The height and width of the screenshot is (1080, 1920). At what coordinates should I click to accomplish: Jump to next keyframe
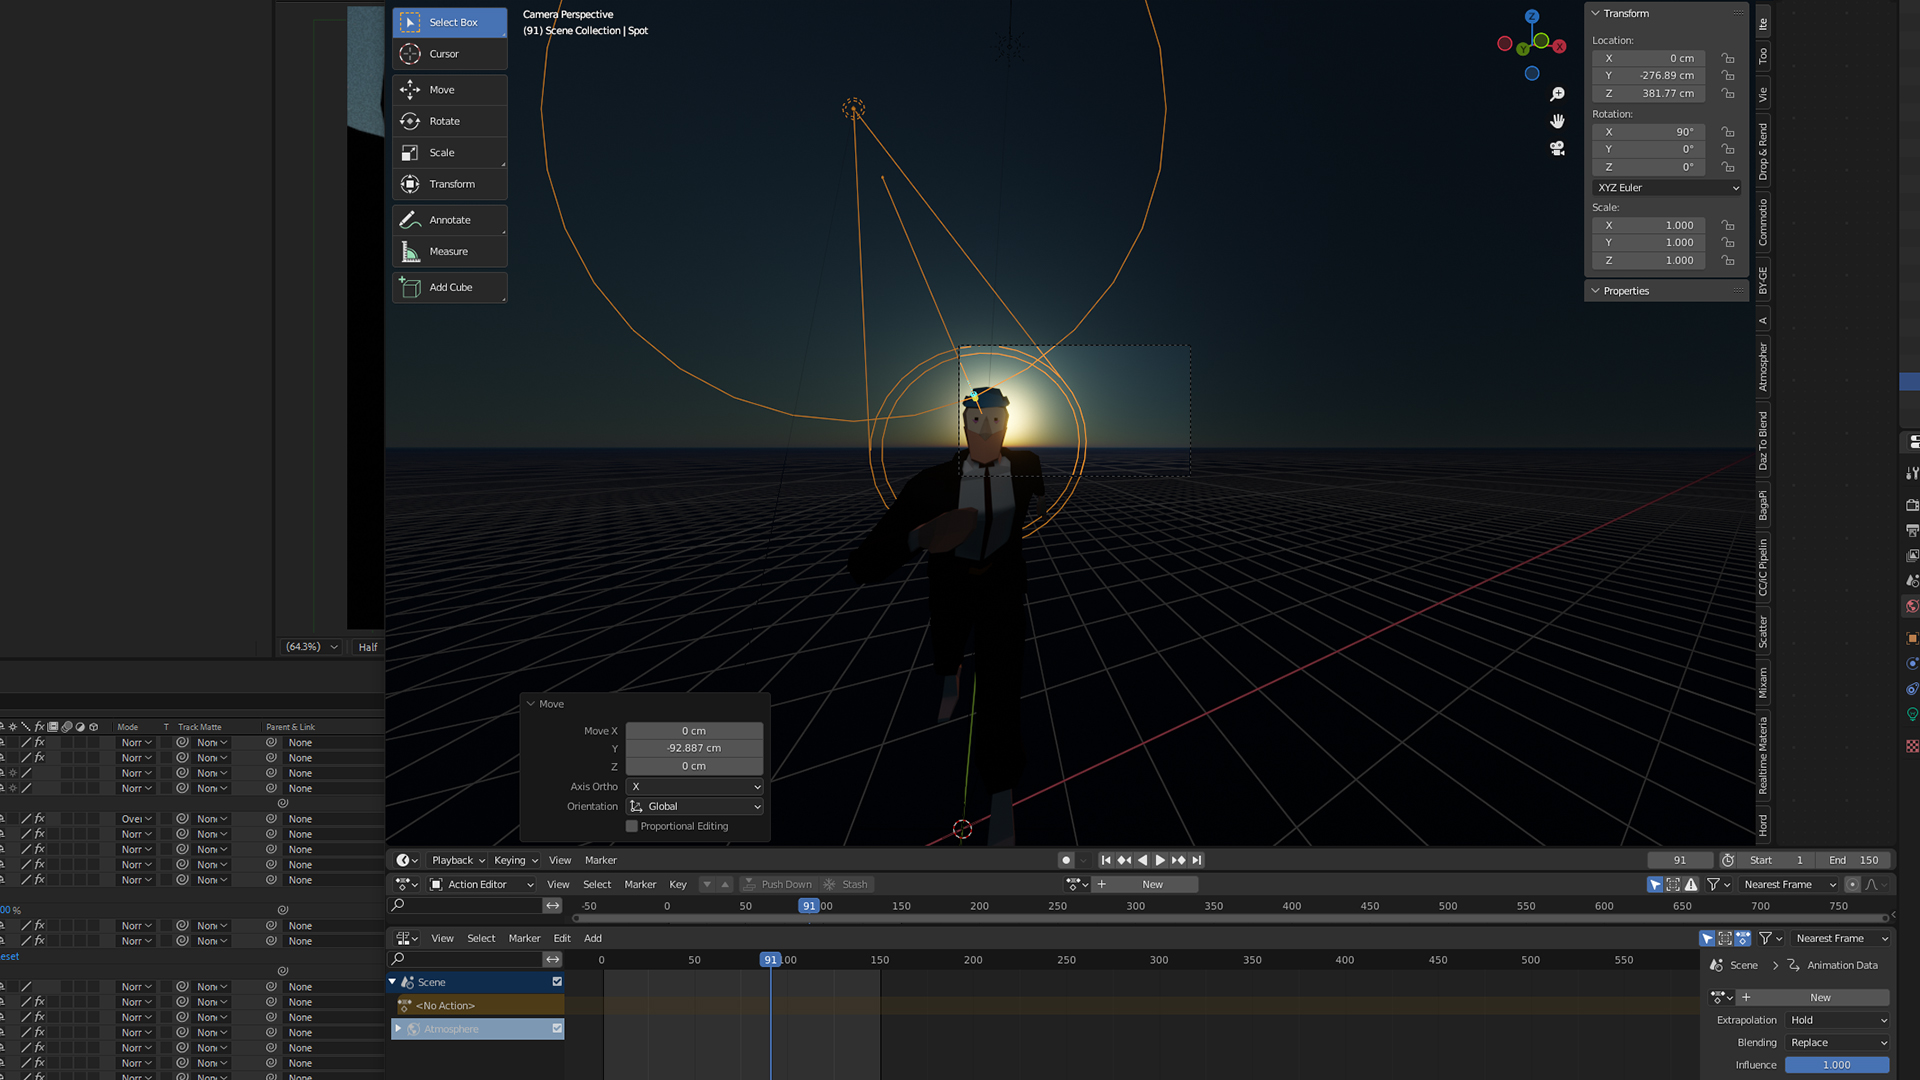tap(1178, 860)
